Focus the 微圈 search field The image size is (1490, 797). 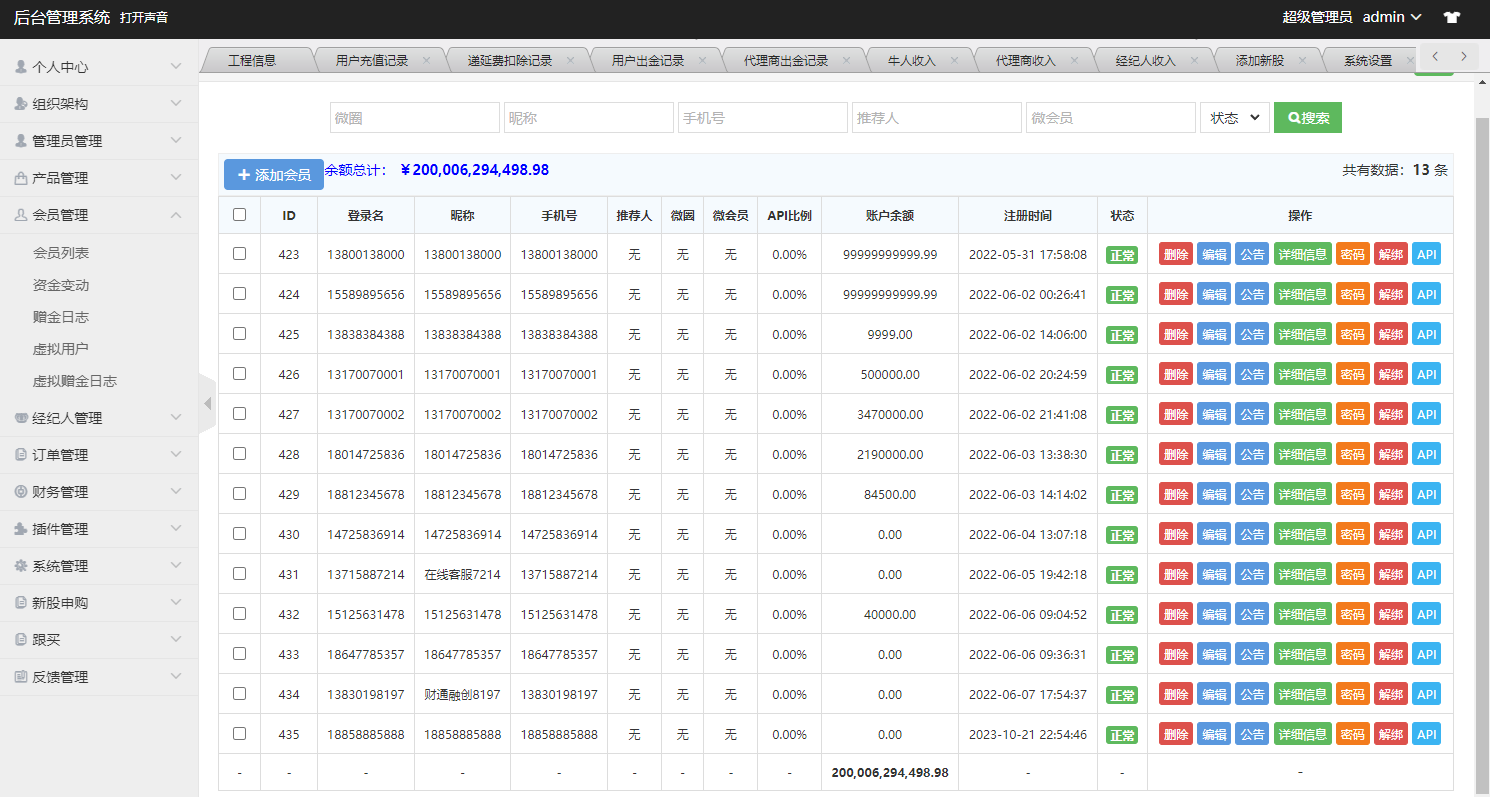[x=415, y=118]
